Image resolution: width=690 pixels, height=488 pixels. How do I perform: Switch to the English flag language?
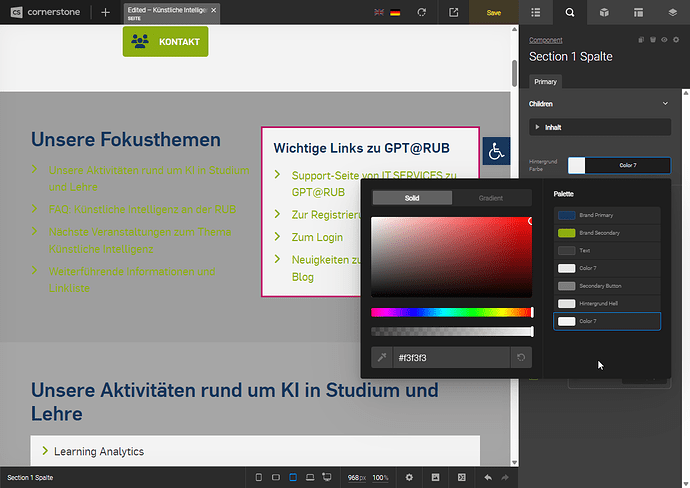379,12
